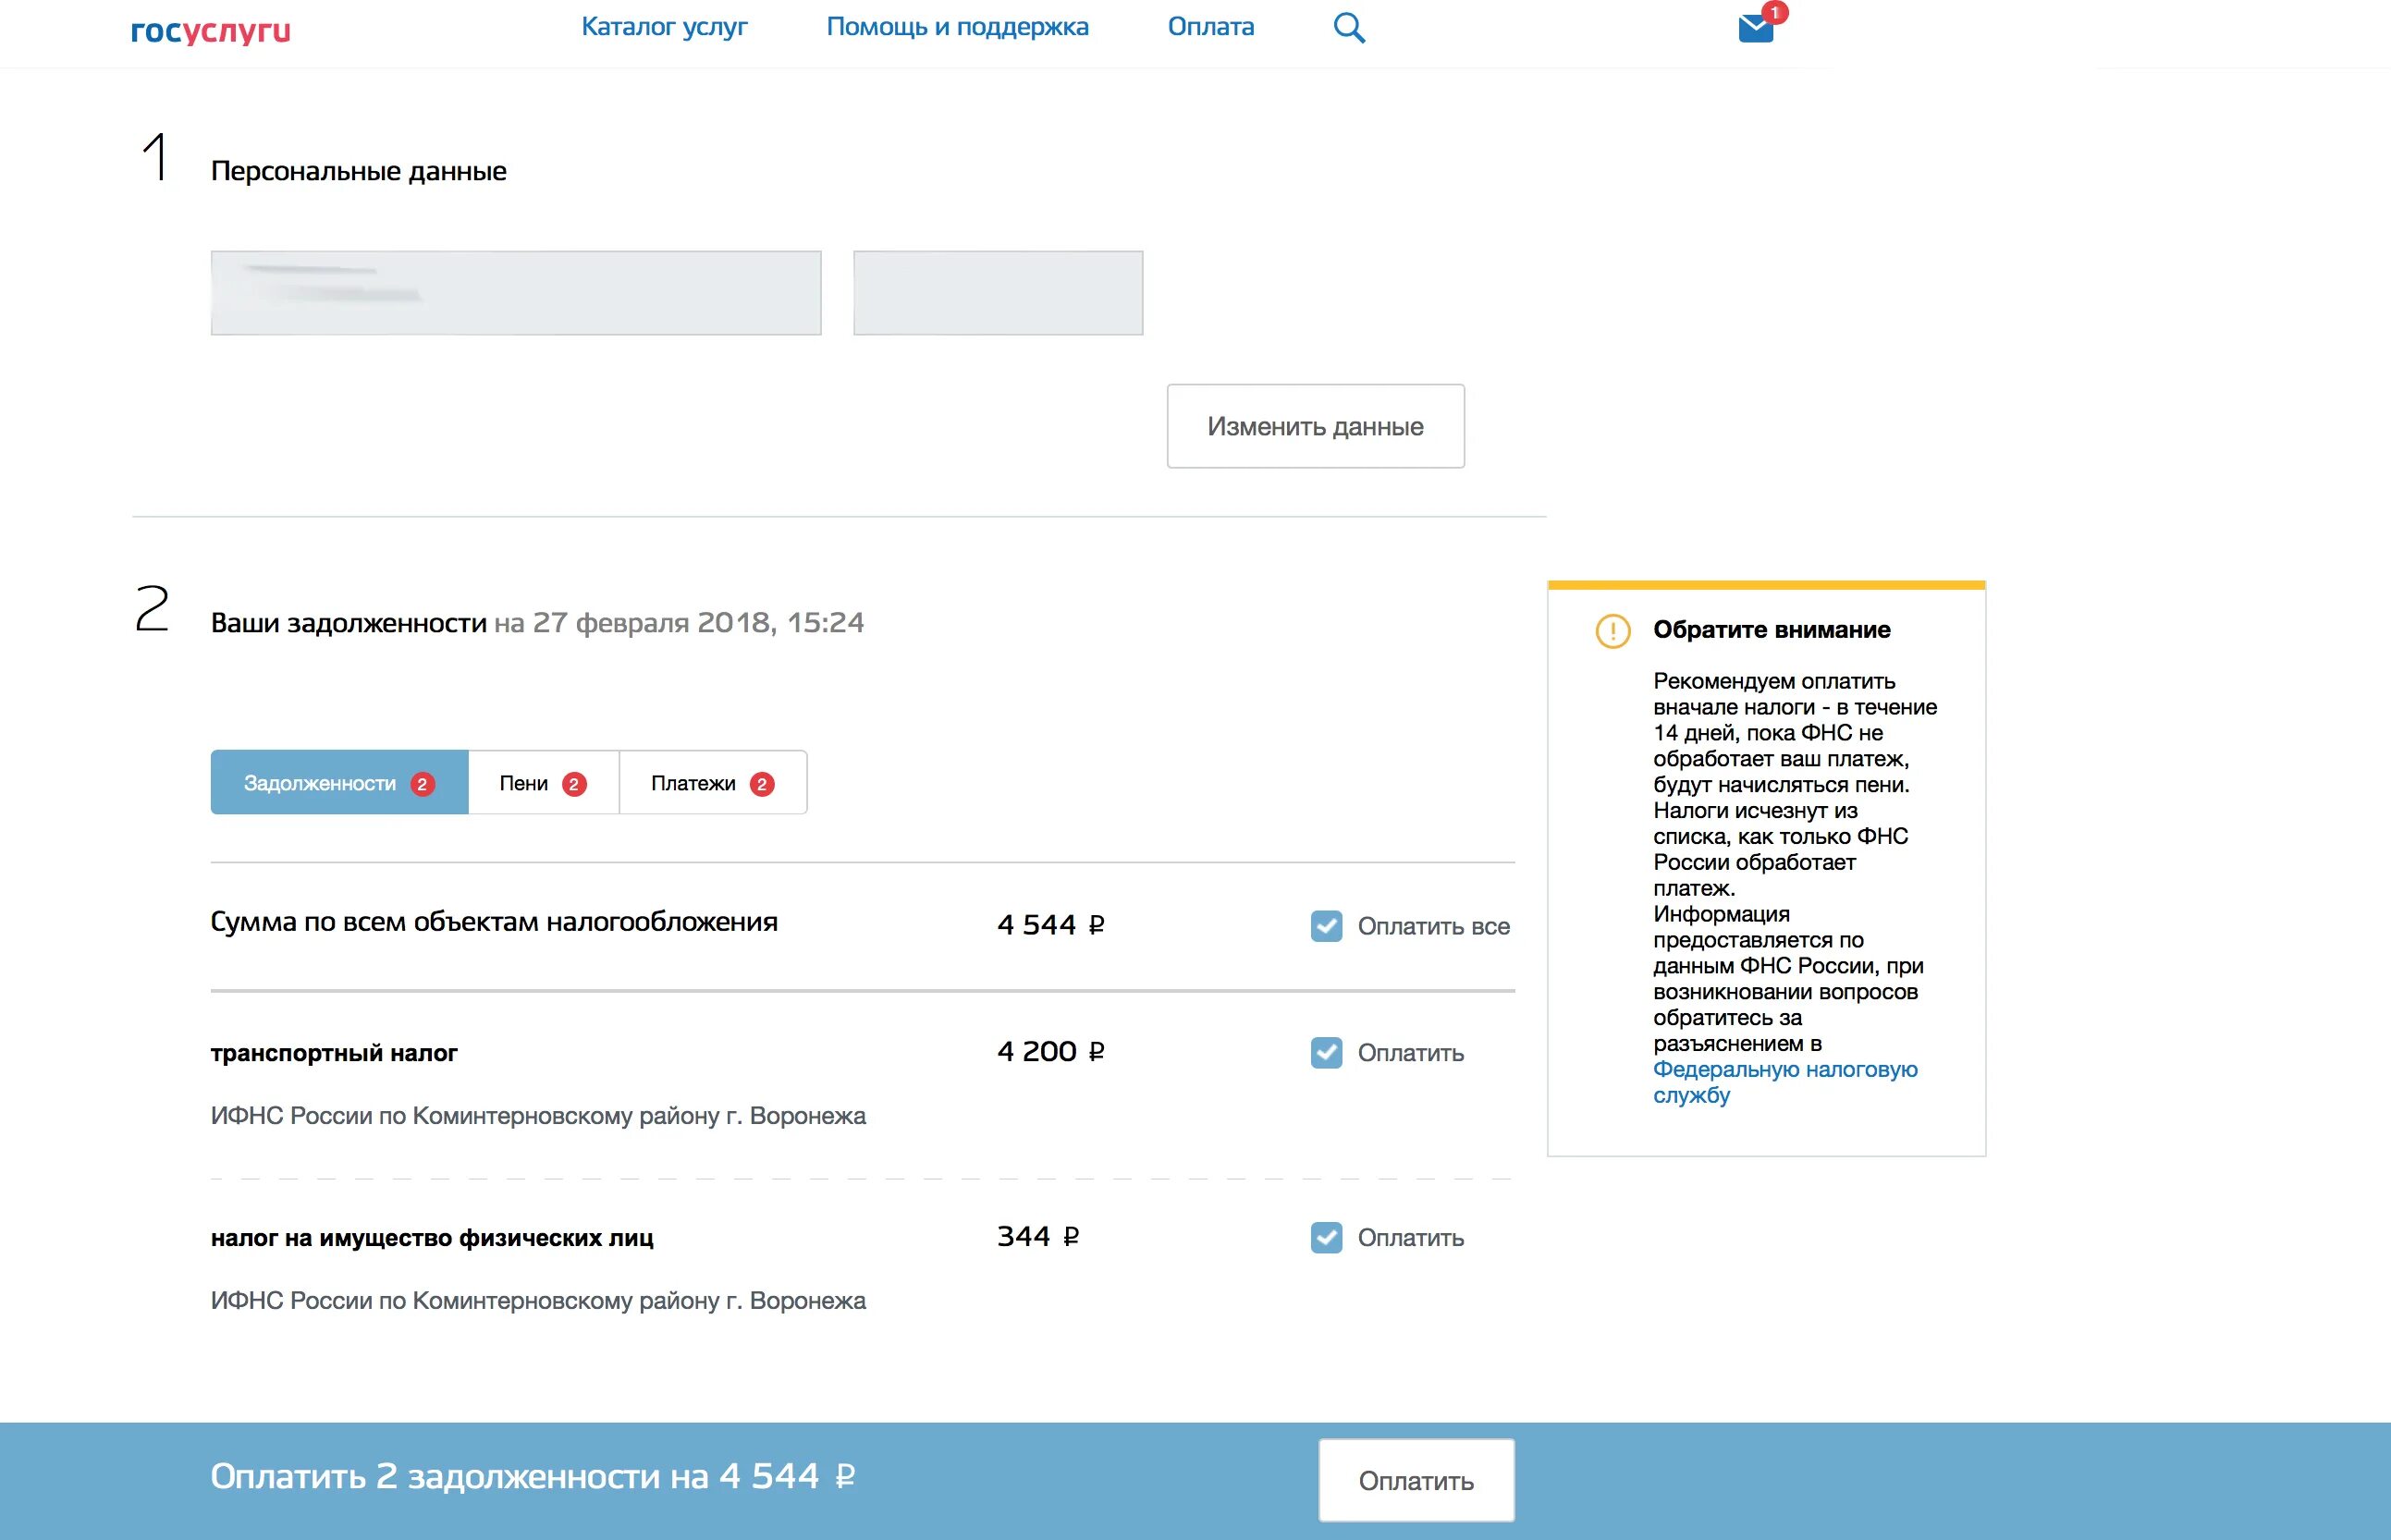Click the 4 200 ₽ amount
This screenshot has height=1540, width=2391.
1050,1051
